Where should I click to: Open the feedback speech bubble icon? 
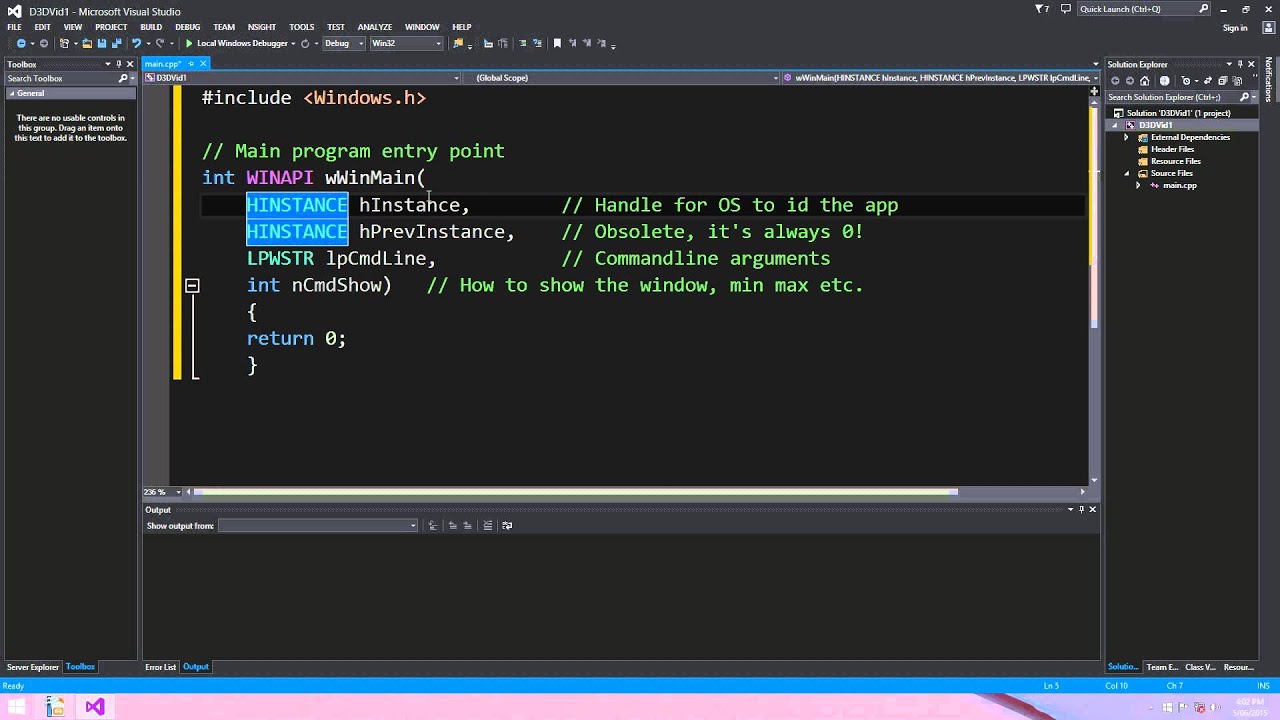point(1066,9)
